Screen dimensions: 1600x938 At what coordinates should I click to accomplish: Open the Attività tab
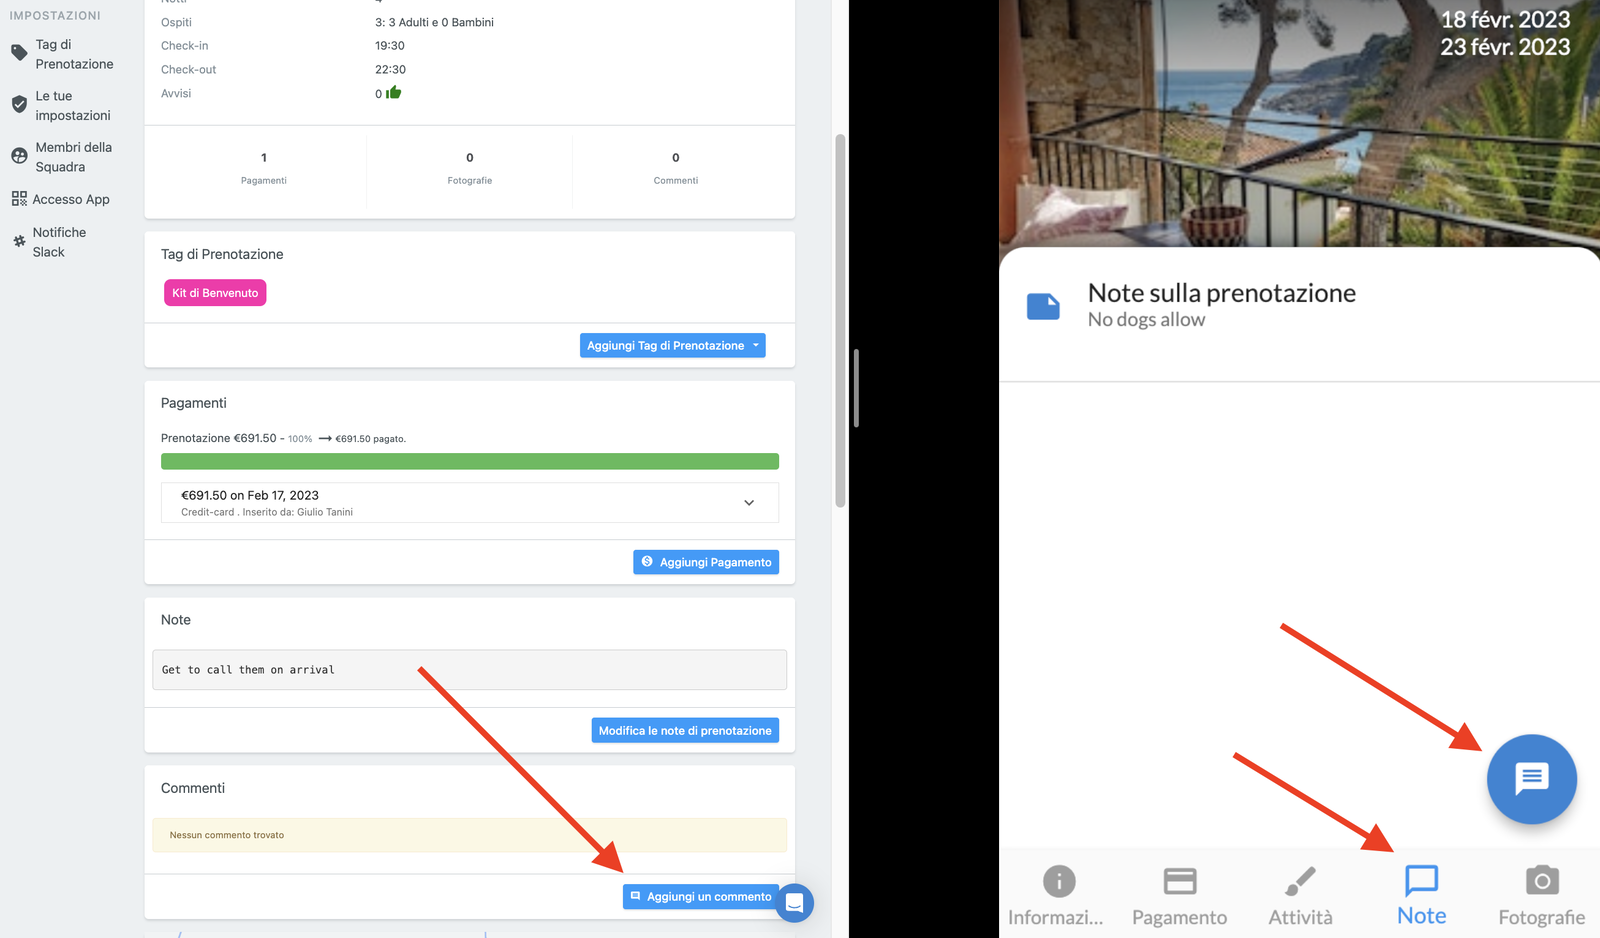pos(1300,895)
